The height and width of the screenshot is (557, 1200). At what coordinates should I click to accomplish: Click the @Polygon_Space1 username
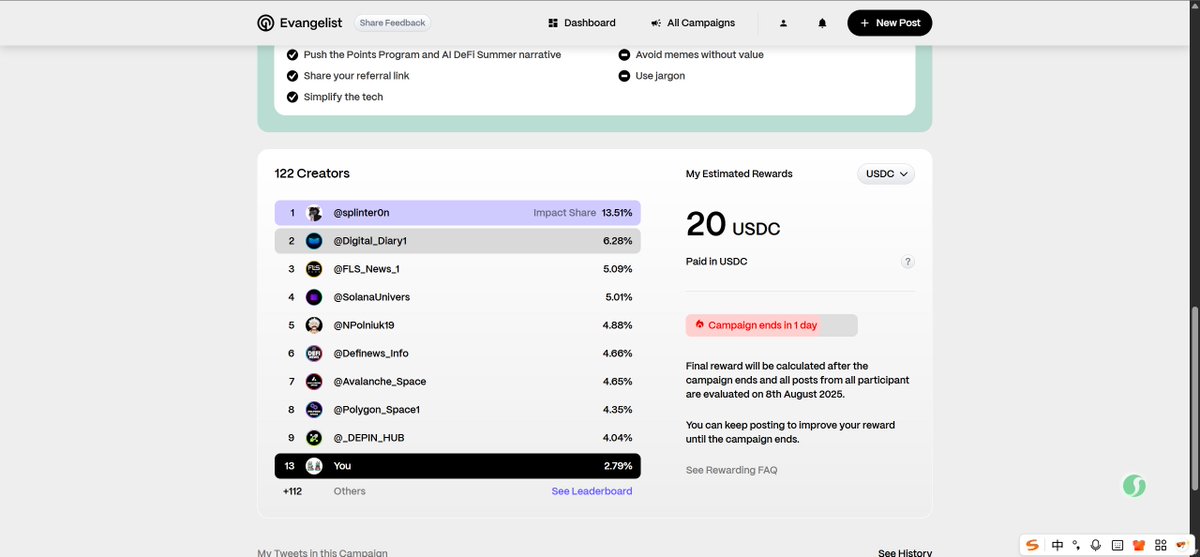pyautogui.click(x=377, y=410)
